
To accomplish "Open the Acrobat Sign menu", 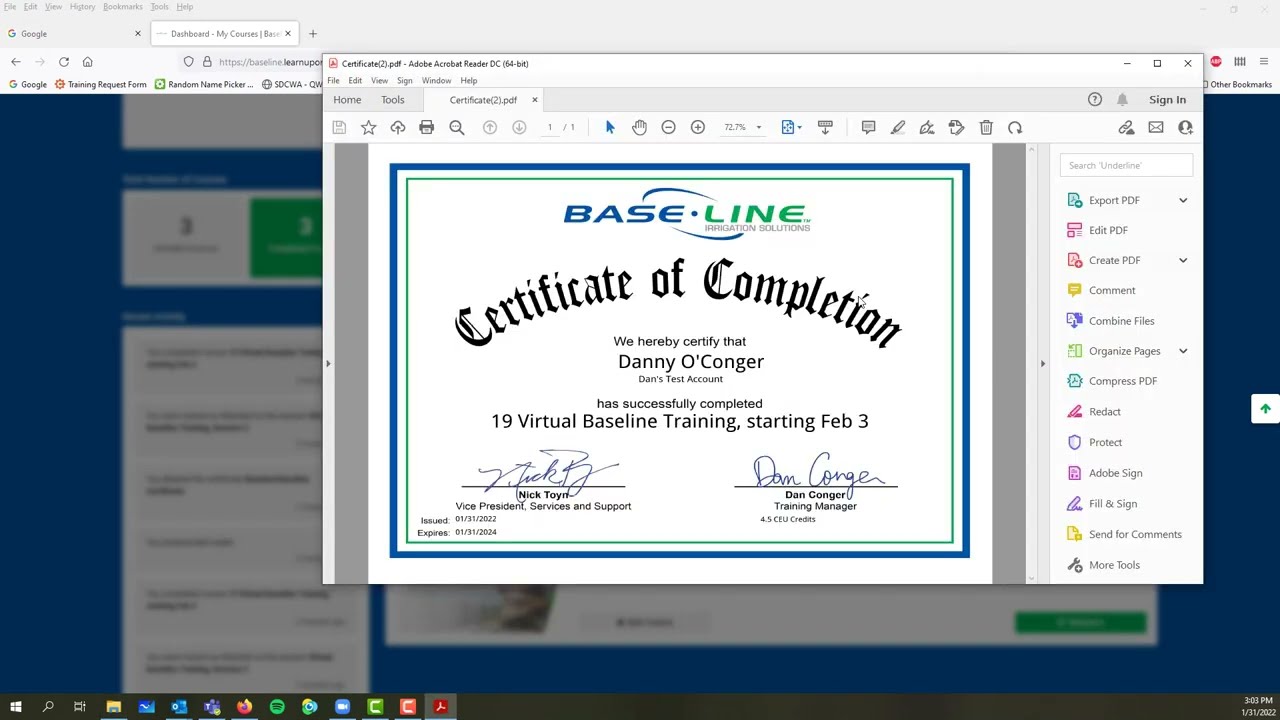I will tap(404, 81).
